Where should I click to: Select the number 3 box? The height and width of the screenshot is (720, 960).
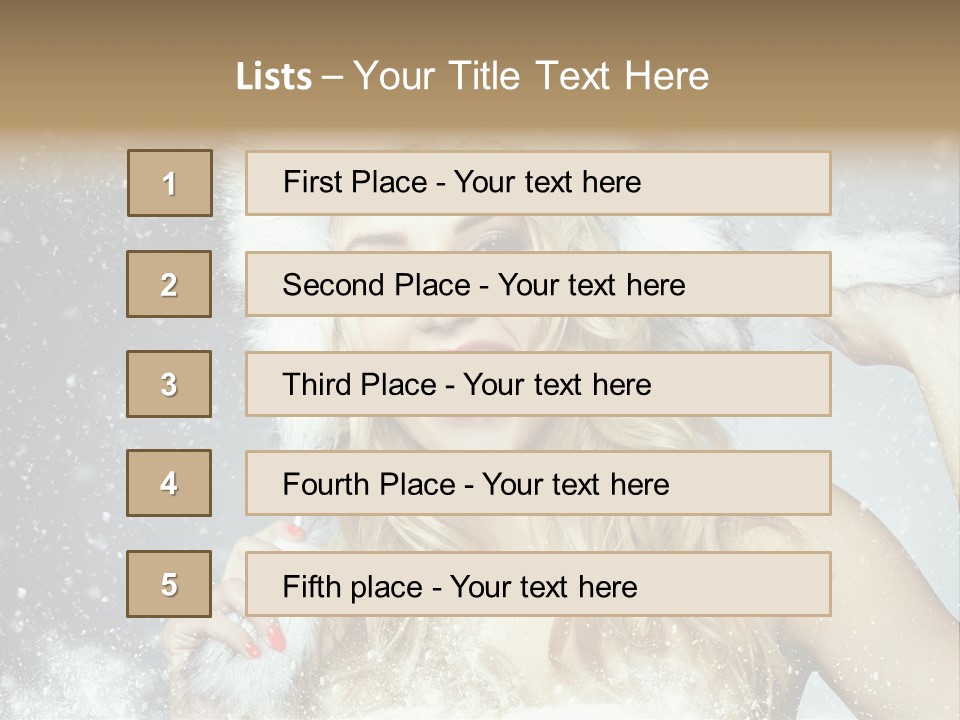click(169, 384)
